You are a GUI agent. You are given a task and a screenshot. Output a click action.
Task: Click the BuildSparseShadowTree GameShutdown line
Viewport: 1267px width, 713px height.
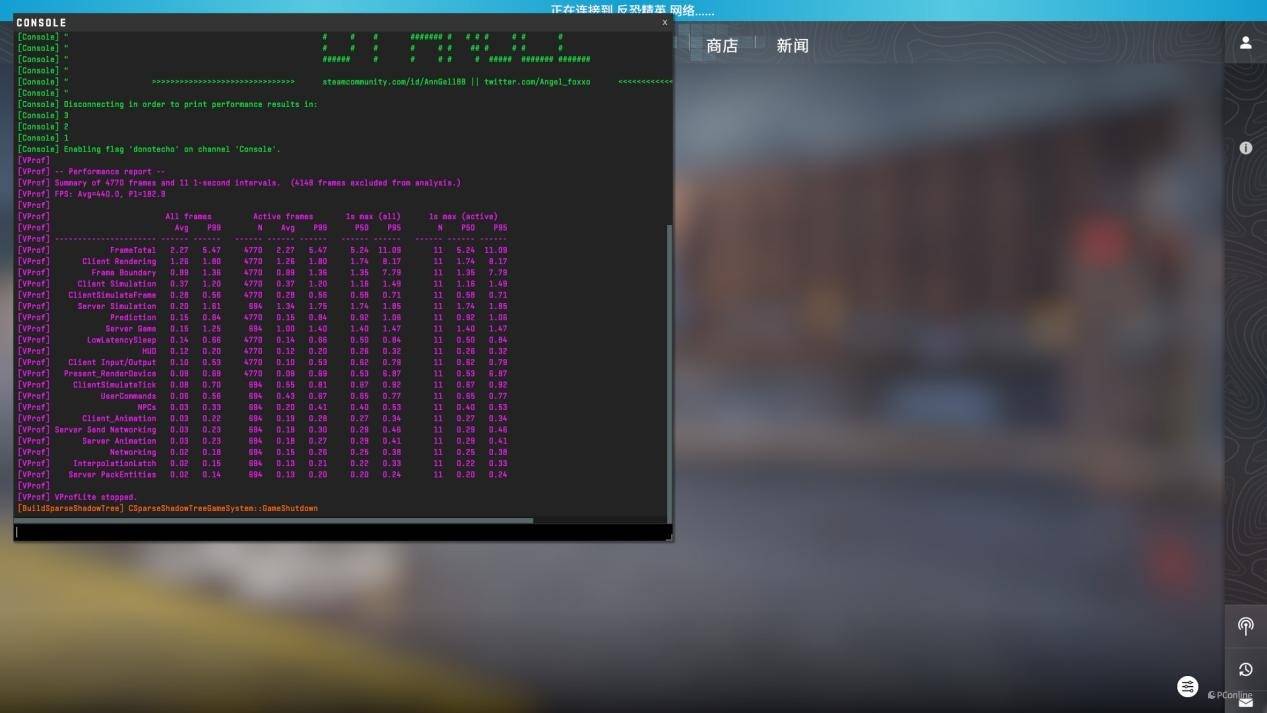[168, 508]
